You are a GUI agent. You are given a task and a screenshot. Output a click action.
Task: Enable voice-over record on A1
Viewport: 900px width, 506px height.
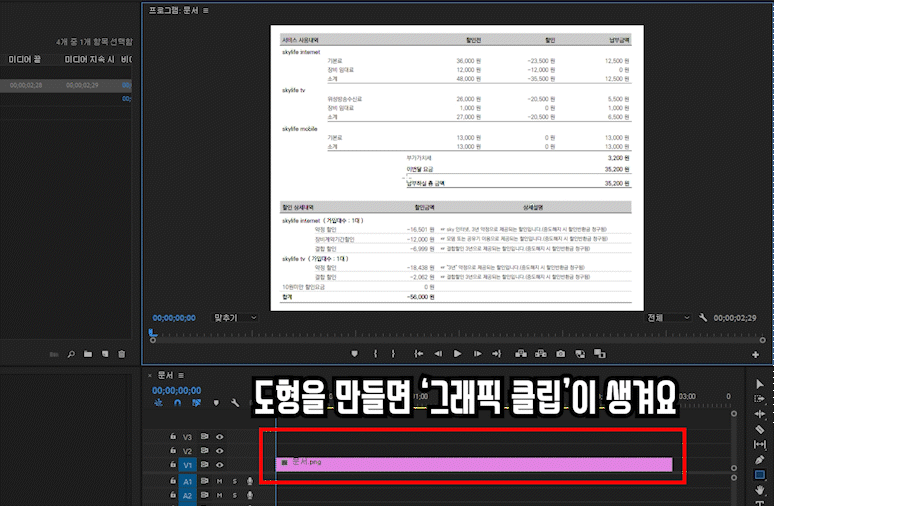click(x=250, y=481)
